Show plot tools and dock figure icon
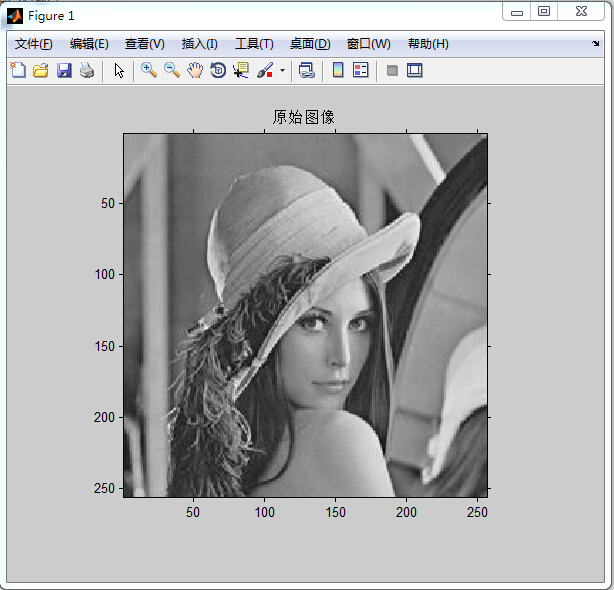The image size is (614, 590). (415, 70)
